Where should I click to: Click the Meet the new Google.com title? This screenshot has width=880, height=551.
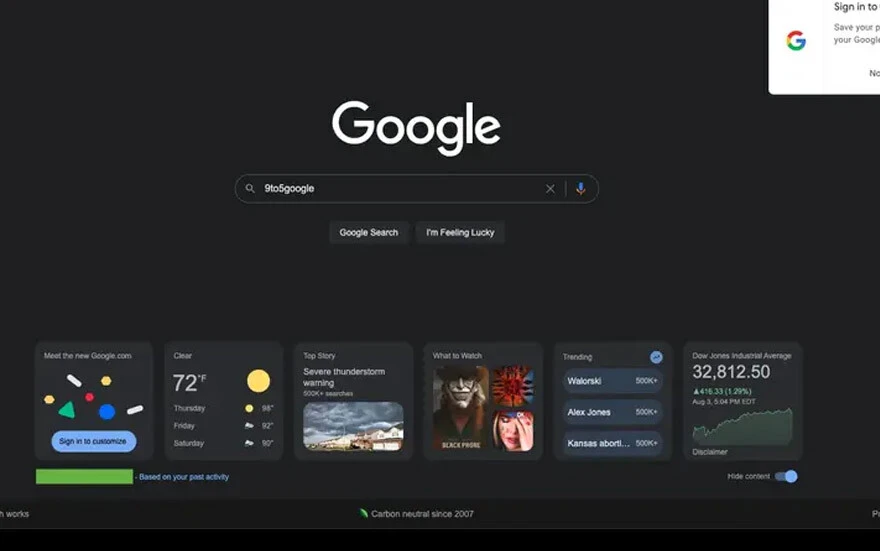tap(88, 356)
